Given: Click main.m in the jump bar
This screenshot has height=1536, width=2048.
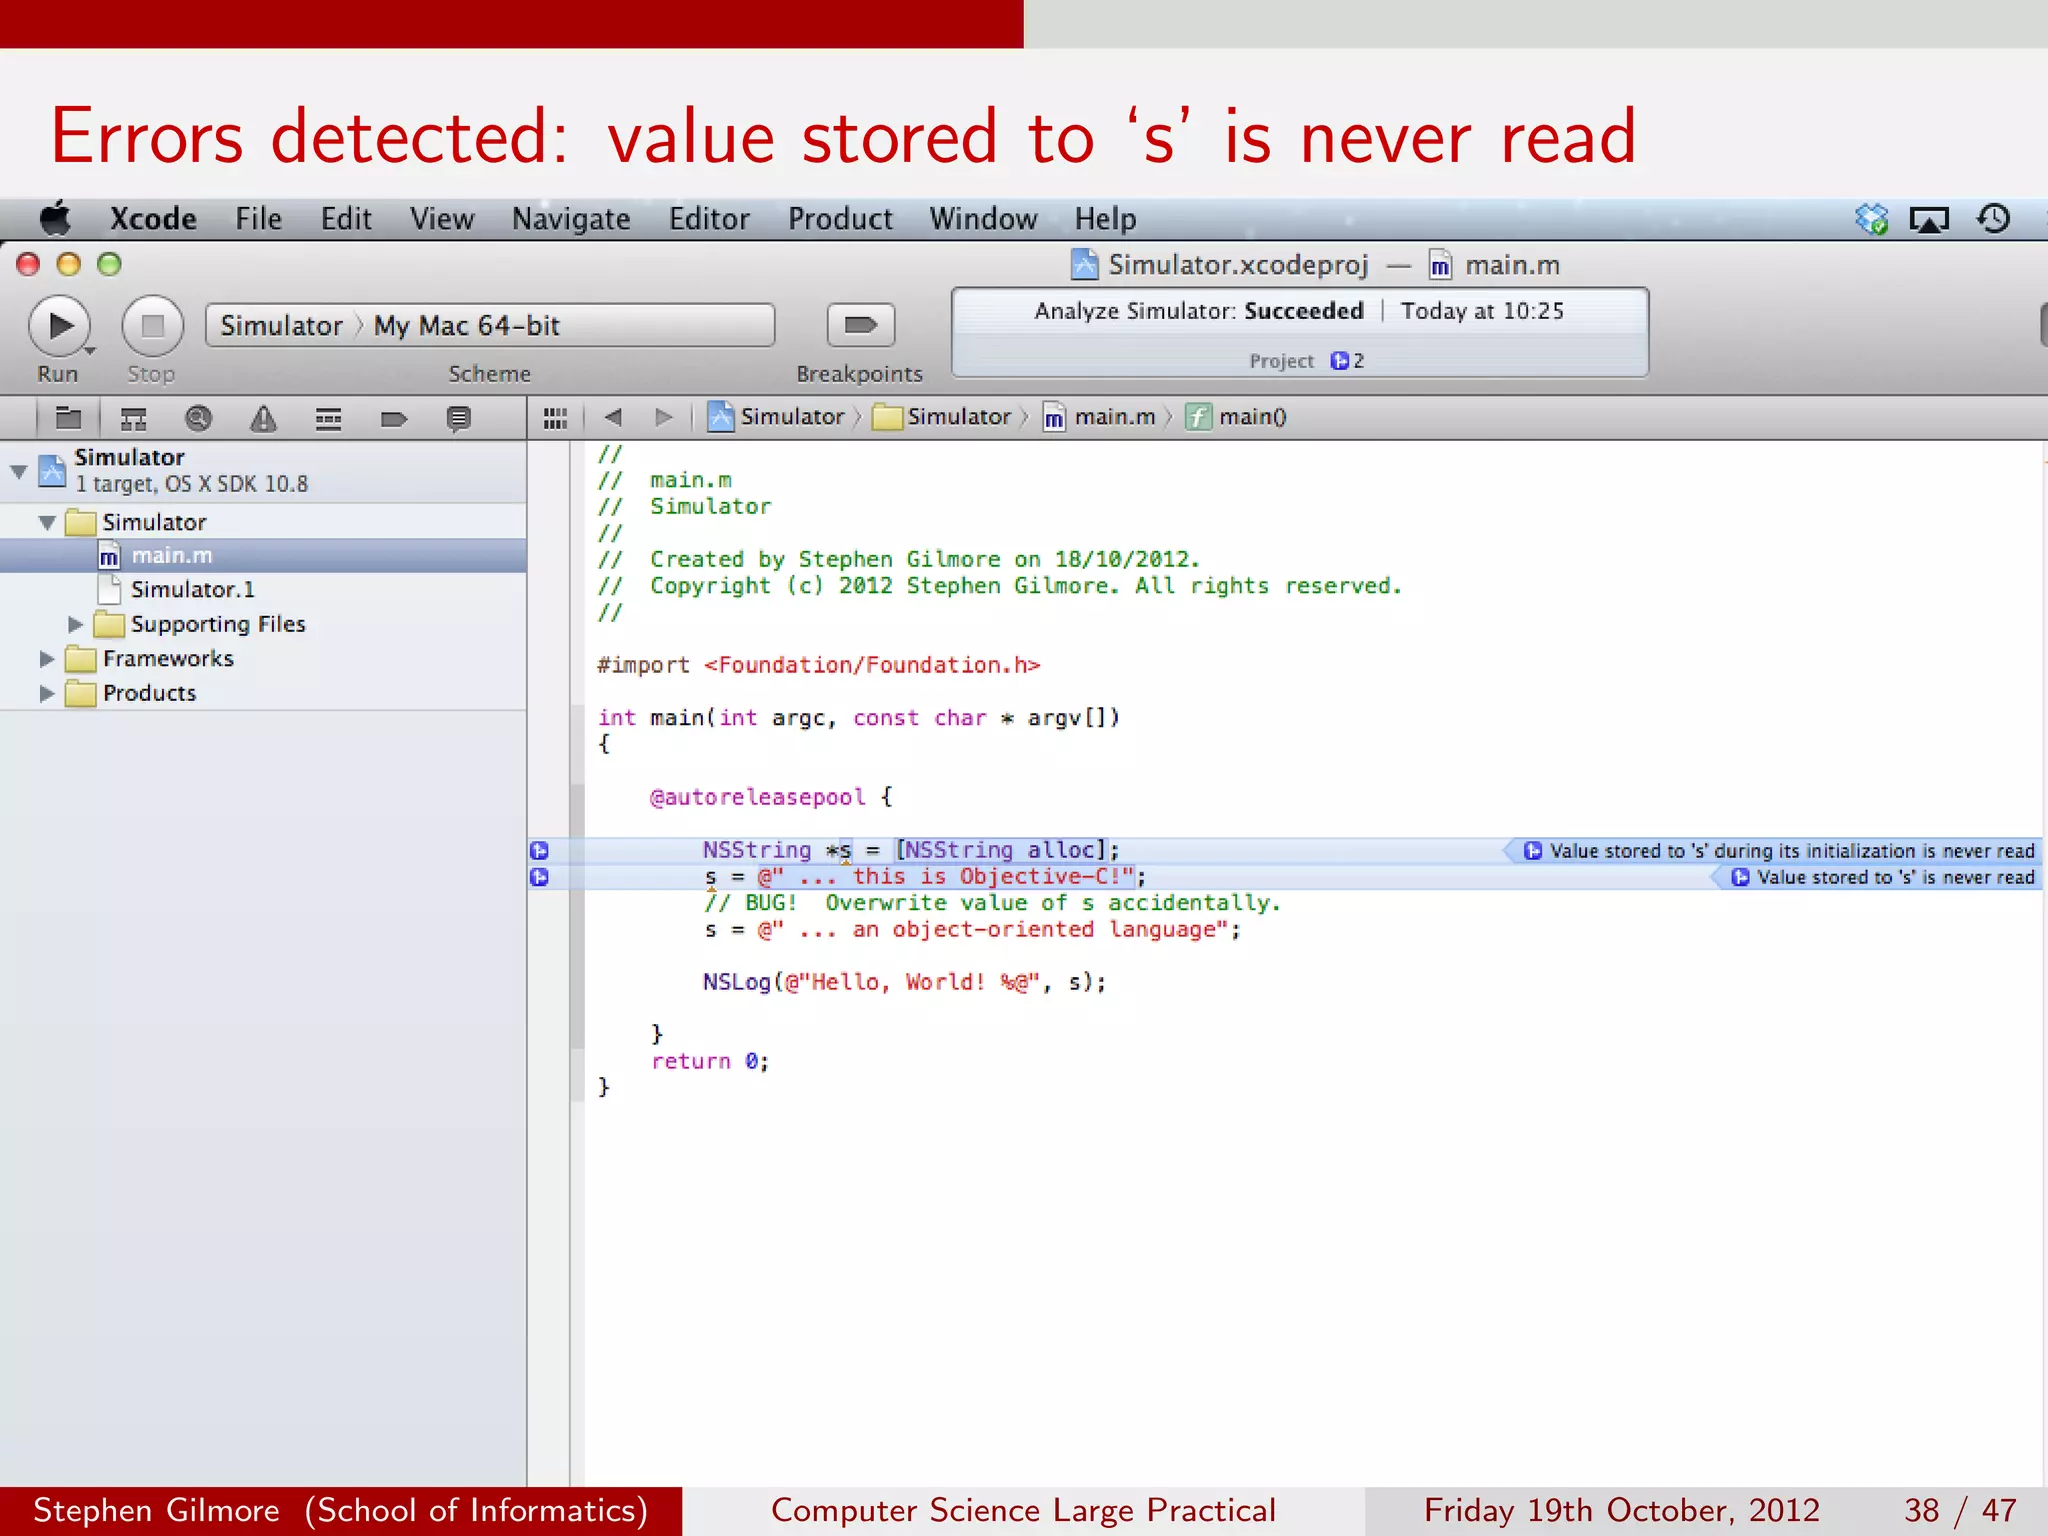Looking at the screenshot, I should click(x=1099, y=417).
